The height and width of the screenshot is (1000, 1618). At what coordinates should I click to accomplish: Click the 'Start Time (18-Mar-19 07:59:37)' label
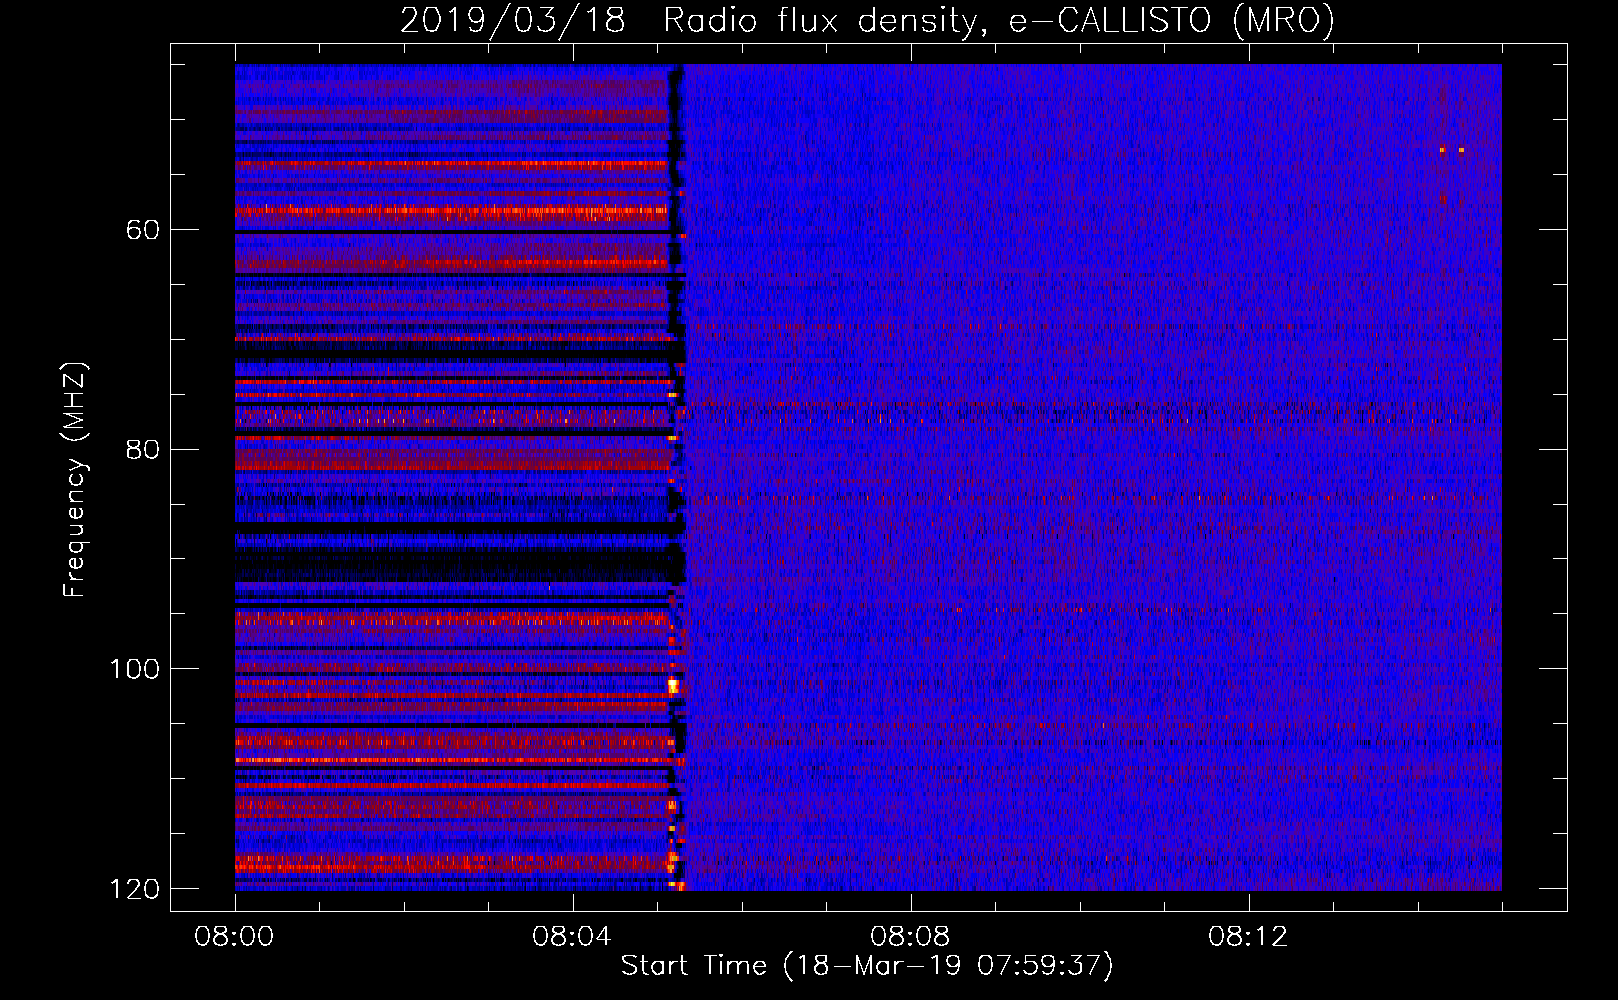(x=867, y=966)
